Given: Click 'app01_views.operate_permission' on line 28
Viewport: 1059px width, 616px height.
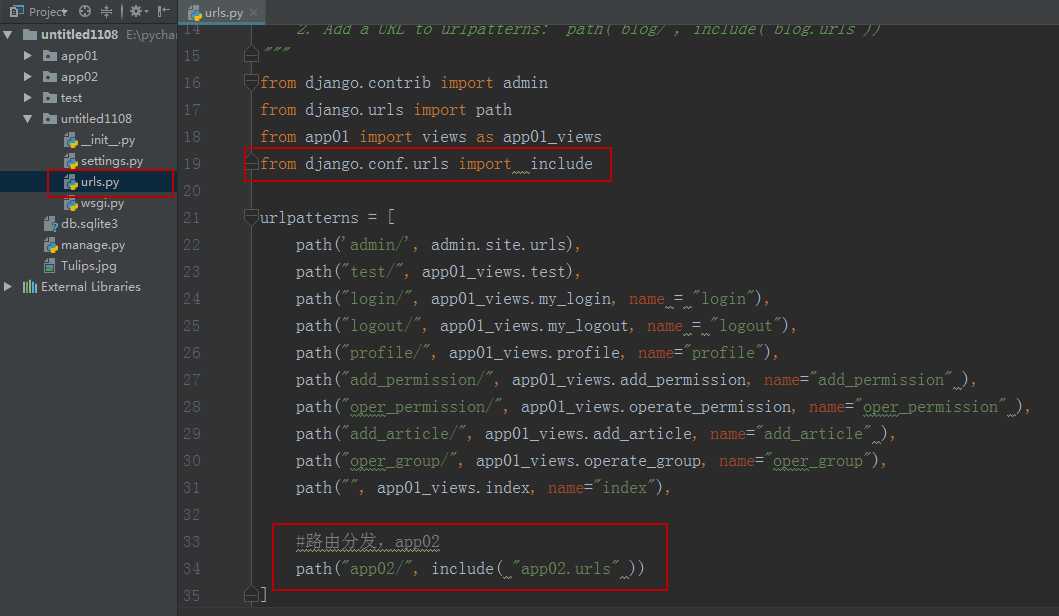Looking at the screenshot, I should (x=656, y=407).
